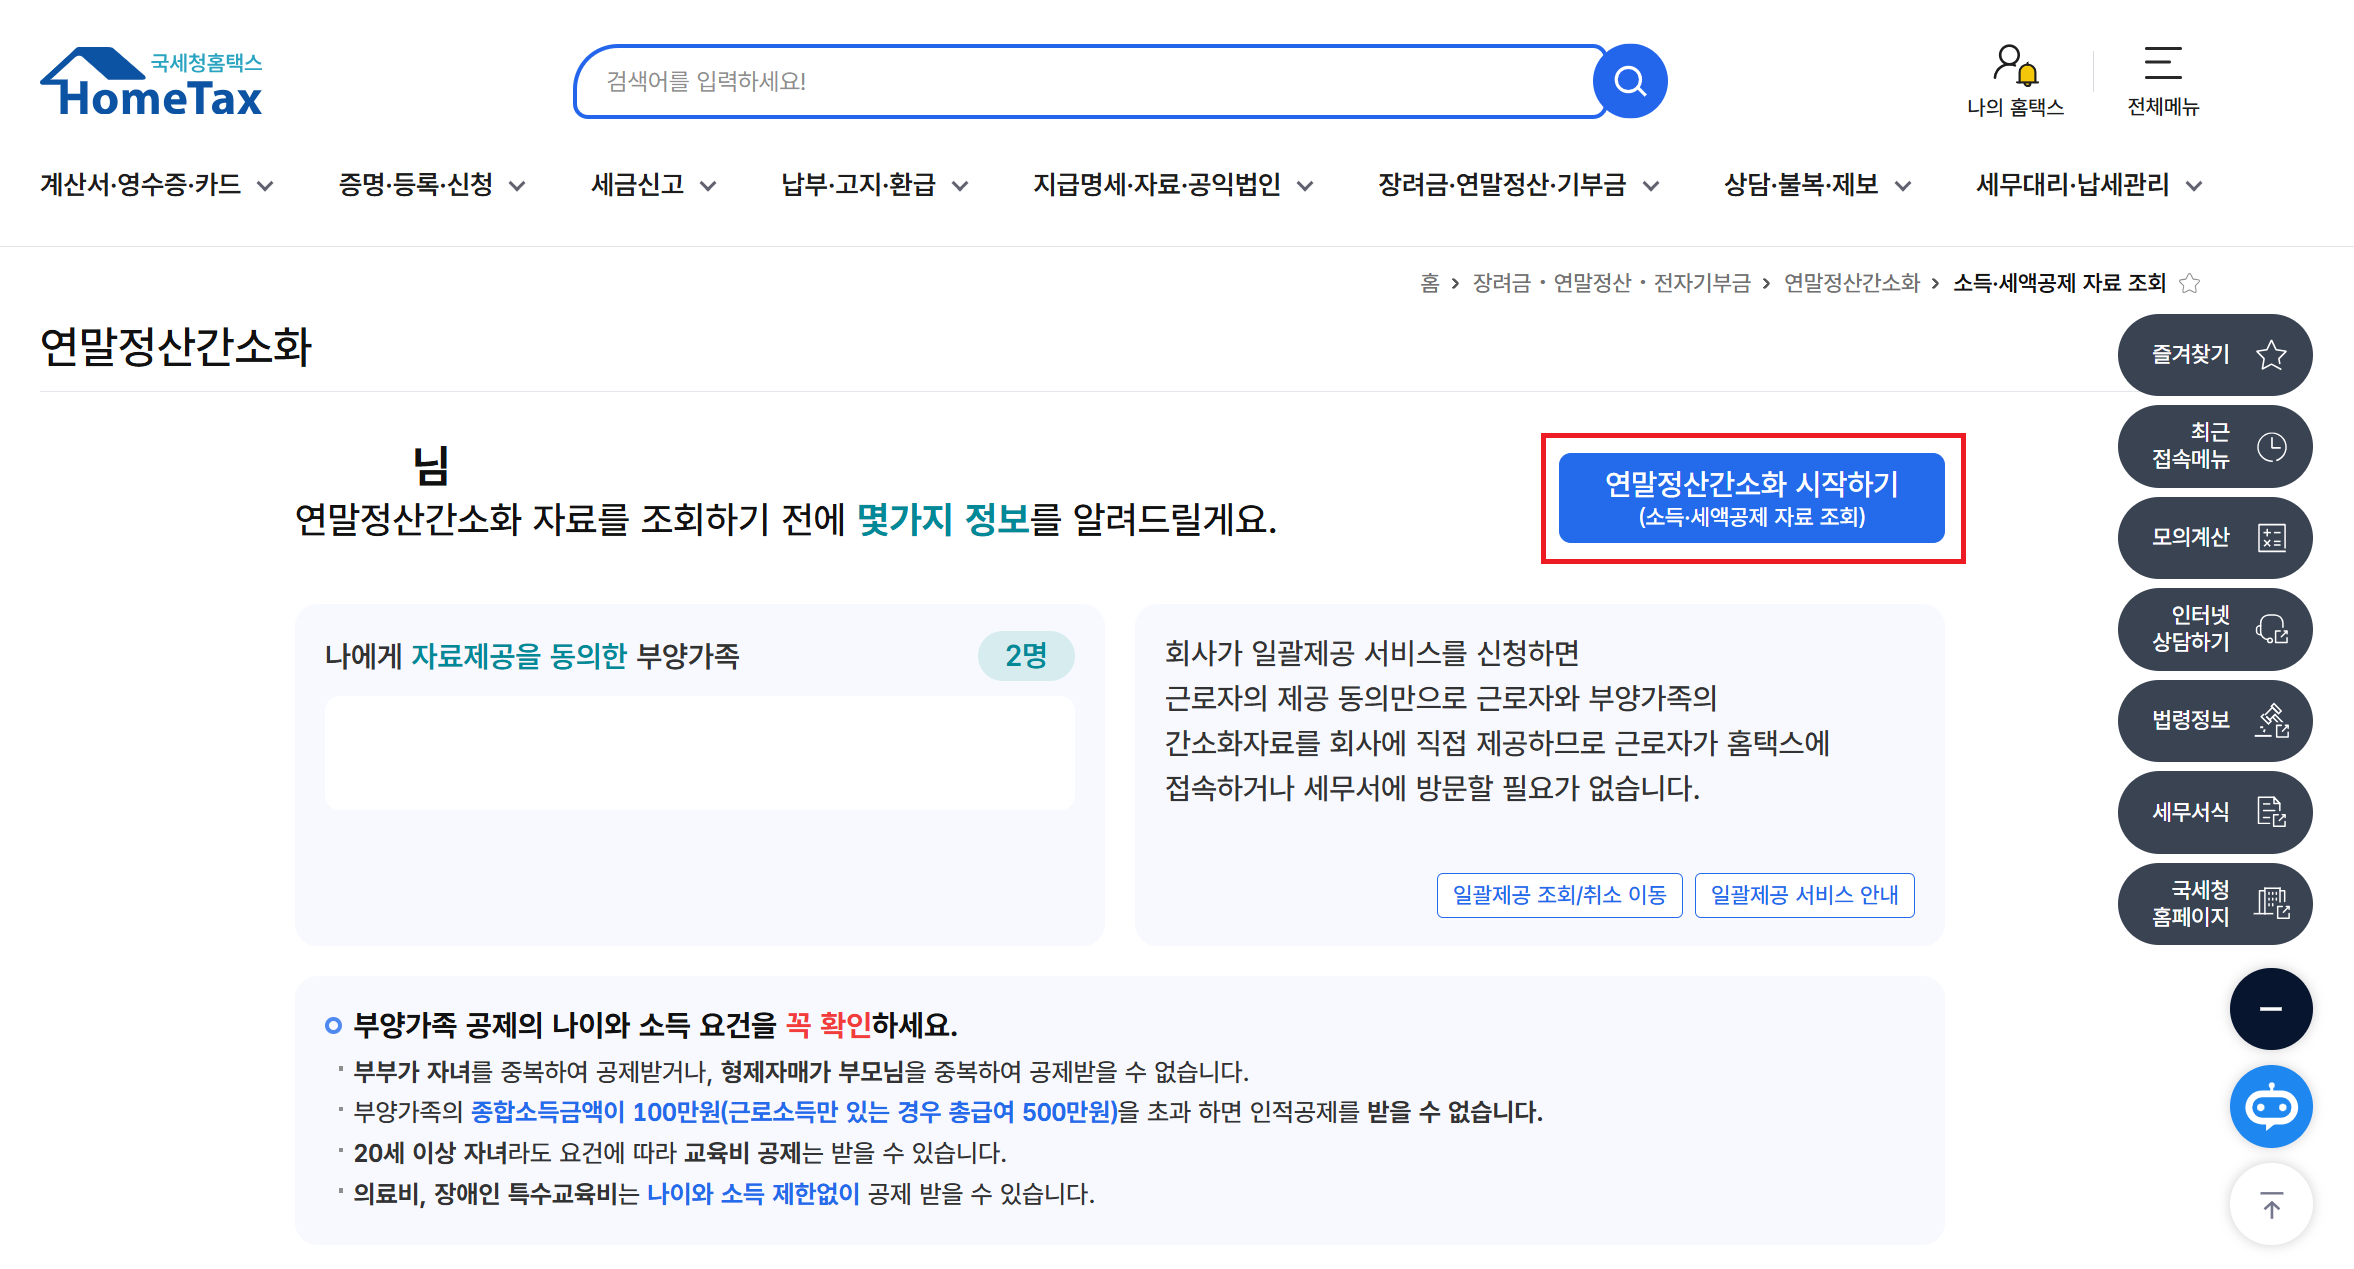Click 연말정산간소화 breadcrumb link
Image resolution: width=2354 pixels, height=1269 pixels.
click(x=1852, y=283)
